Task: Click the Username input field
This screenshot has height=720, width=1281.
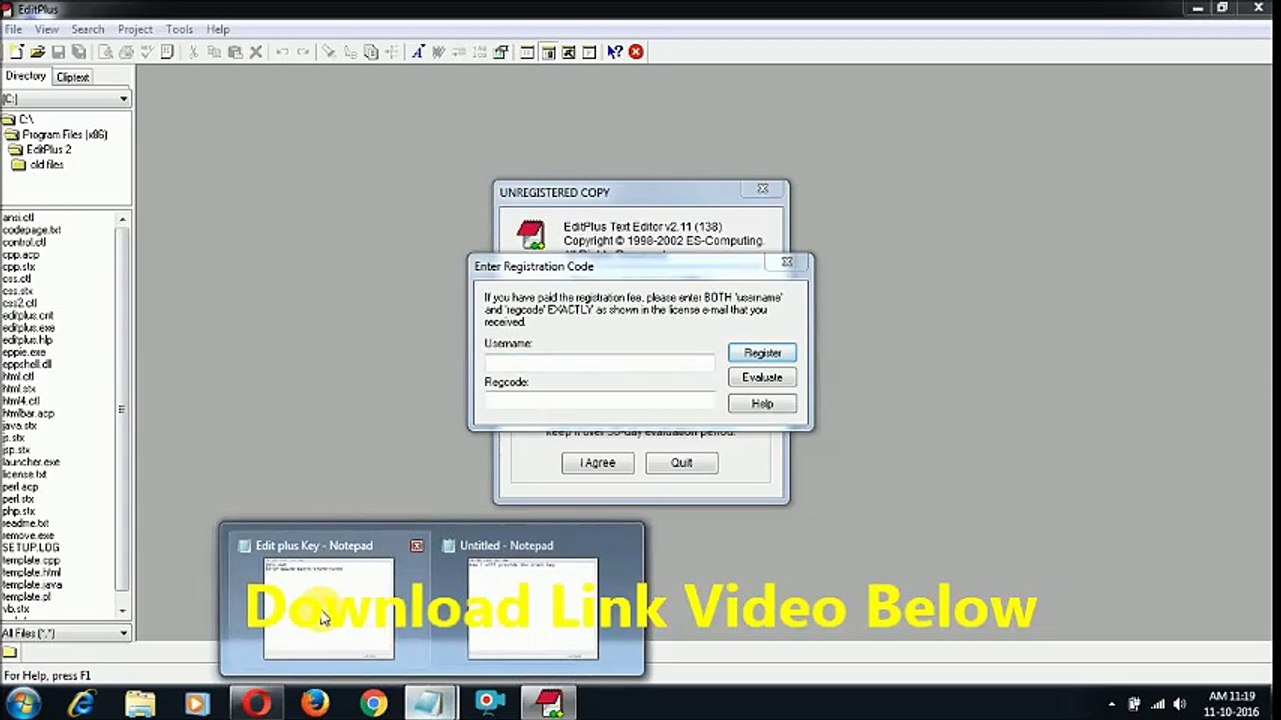Action: pos(600,361)
